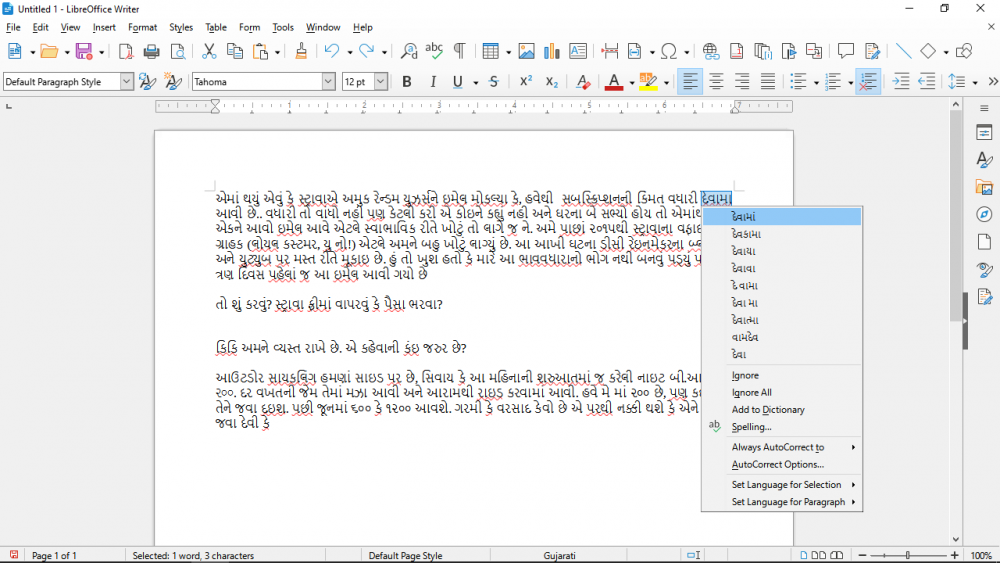The image size is (1000, 563).
Task: Open the Paragraph Style dropdown
Action: coord(126,82)
